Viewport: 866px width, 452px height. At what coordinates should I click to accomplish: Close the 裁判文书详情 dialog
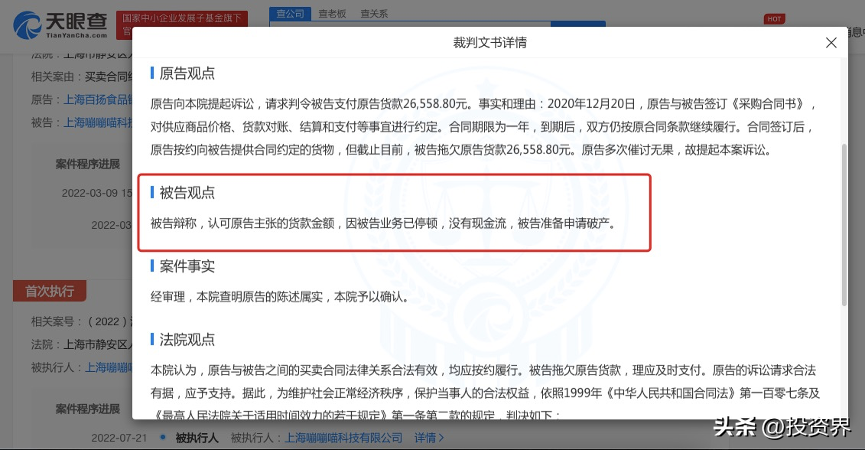click(x=831, y=43)
